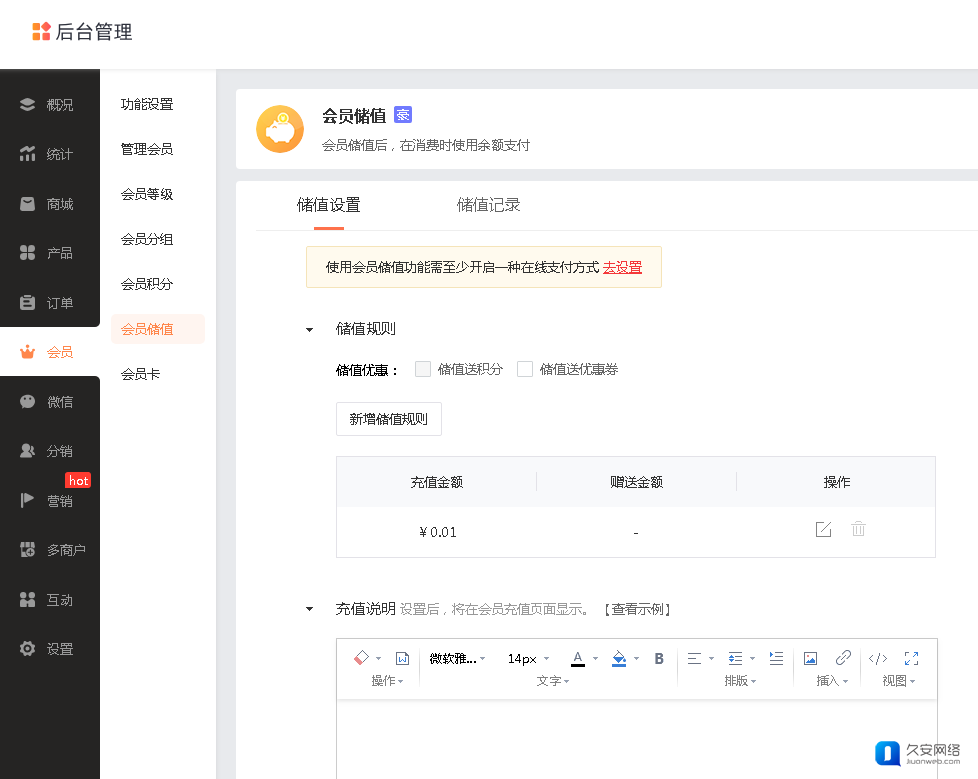This screenshot has width=978, height=779.
Task: Open source code view in editor
Action: click(x=878, y=658)
